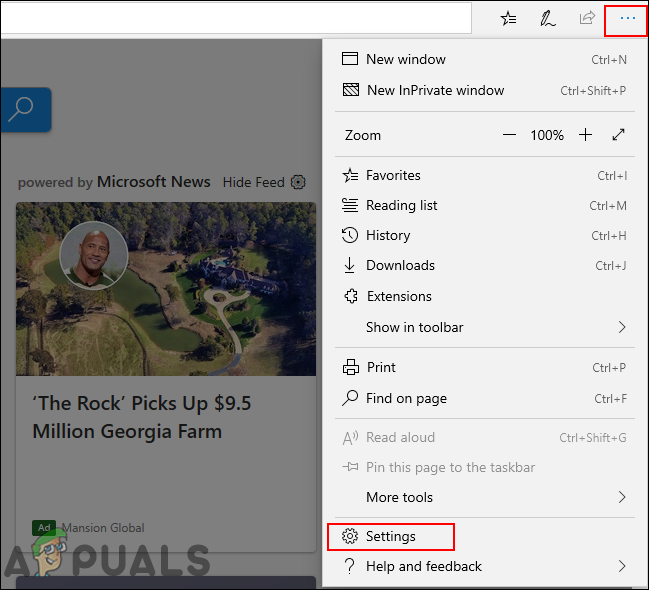This screenshot has width=649, height=590.
Task: Open History menu item
Action: click(484, 235)
